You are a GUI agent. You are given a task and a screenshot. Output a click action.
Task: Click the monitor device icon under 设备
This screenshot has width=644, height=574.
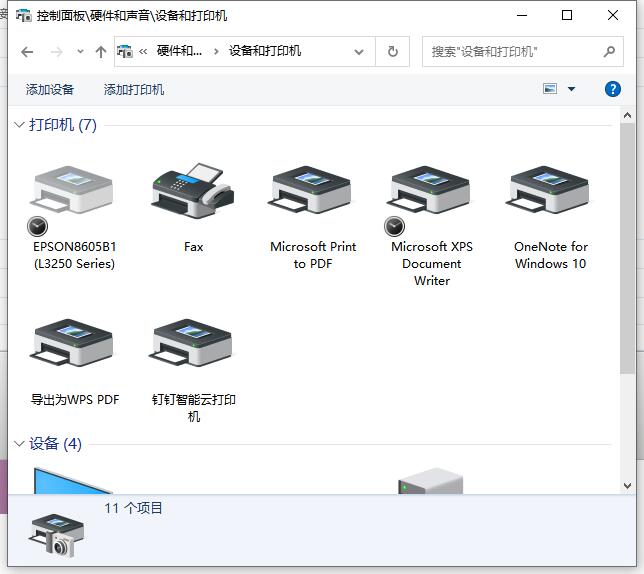click(72, 480)
